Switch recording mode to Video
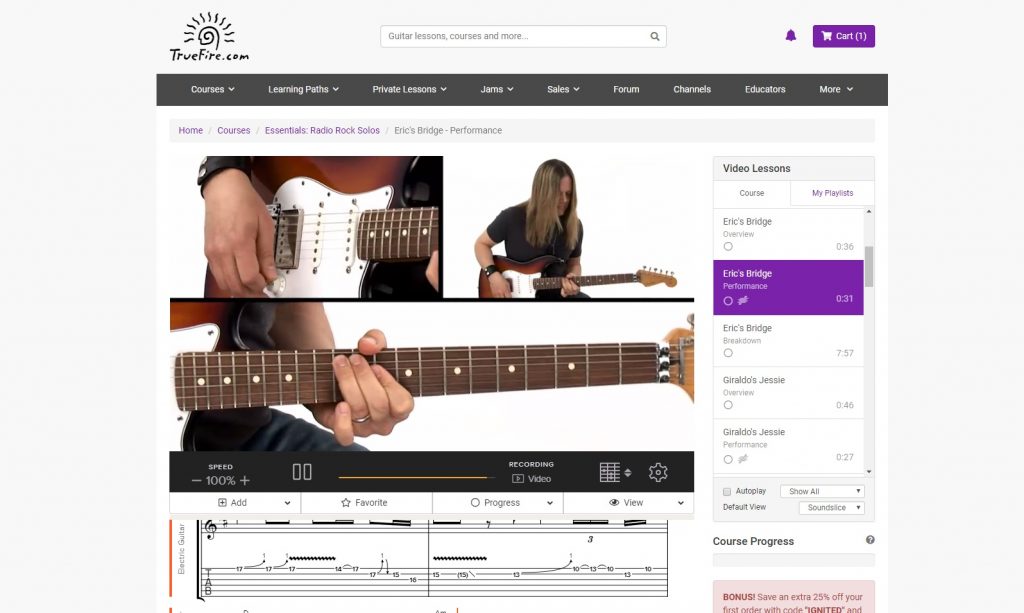 point(532,479)
